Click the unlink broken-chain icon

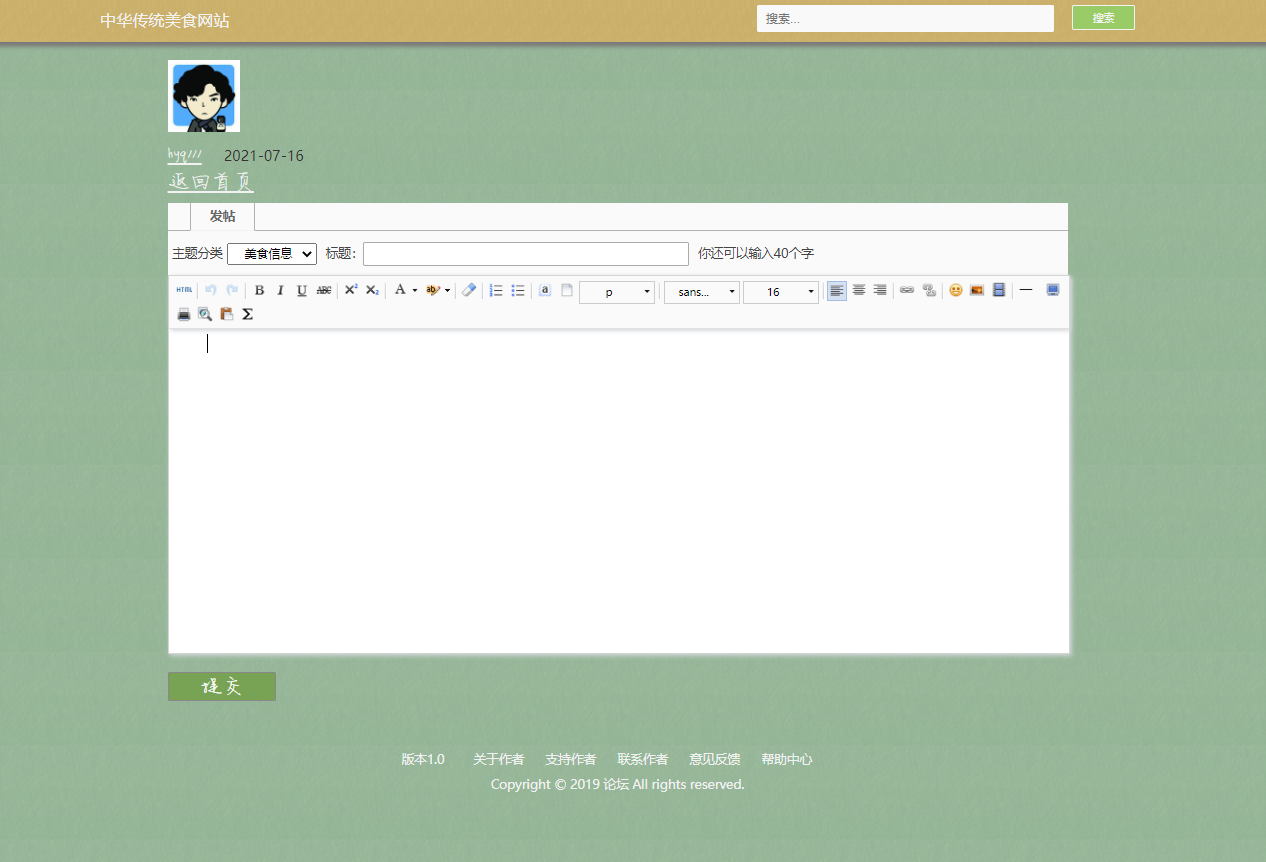[x=929, y=290]
